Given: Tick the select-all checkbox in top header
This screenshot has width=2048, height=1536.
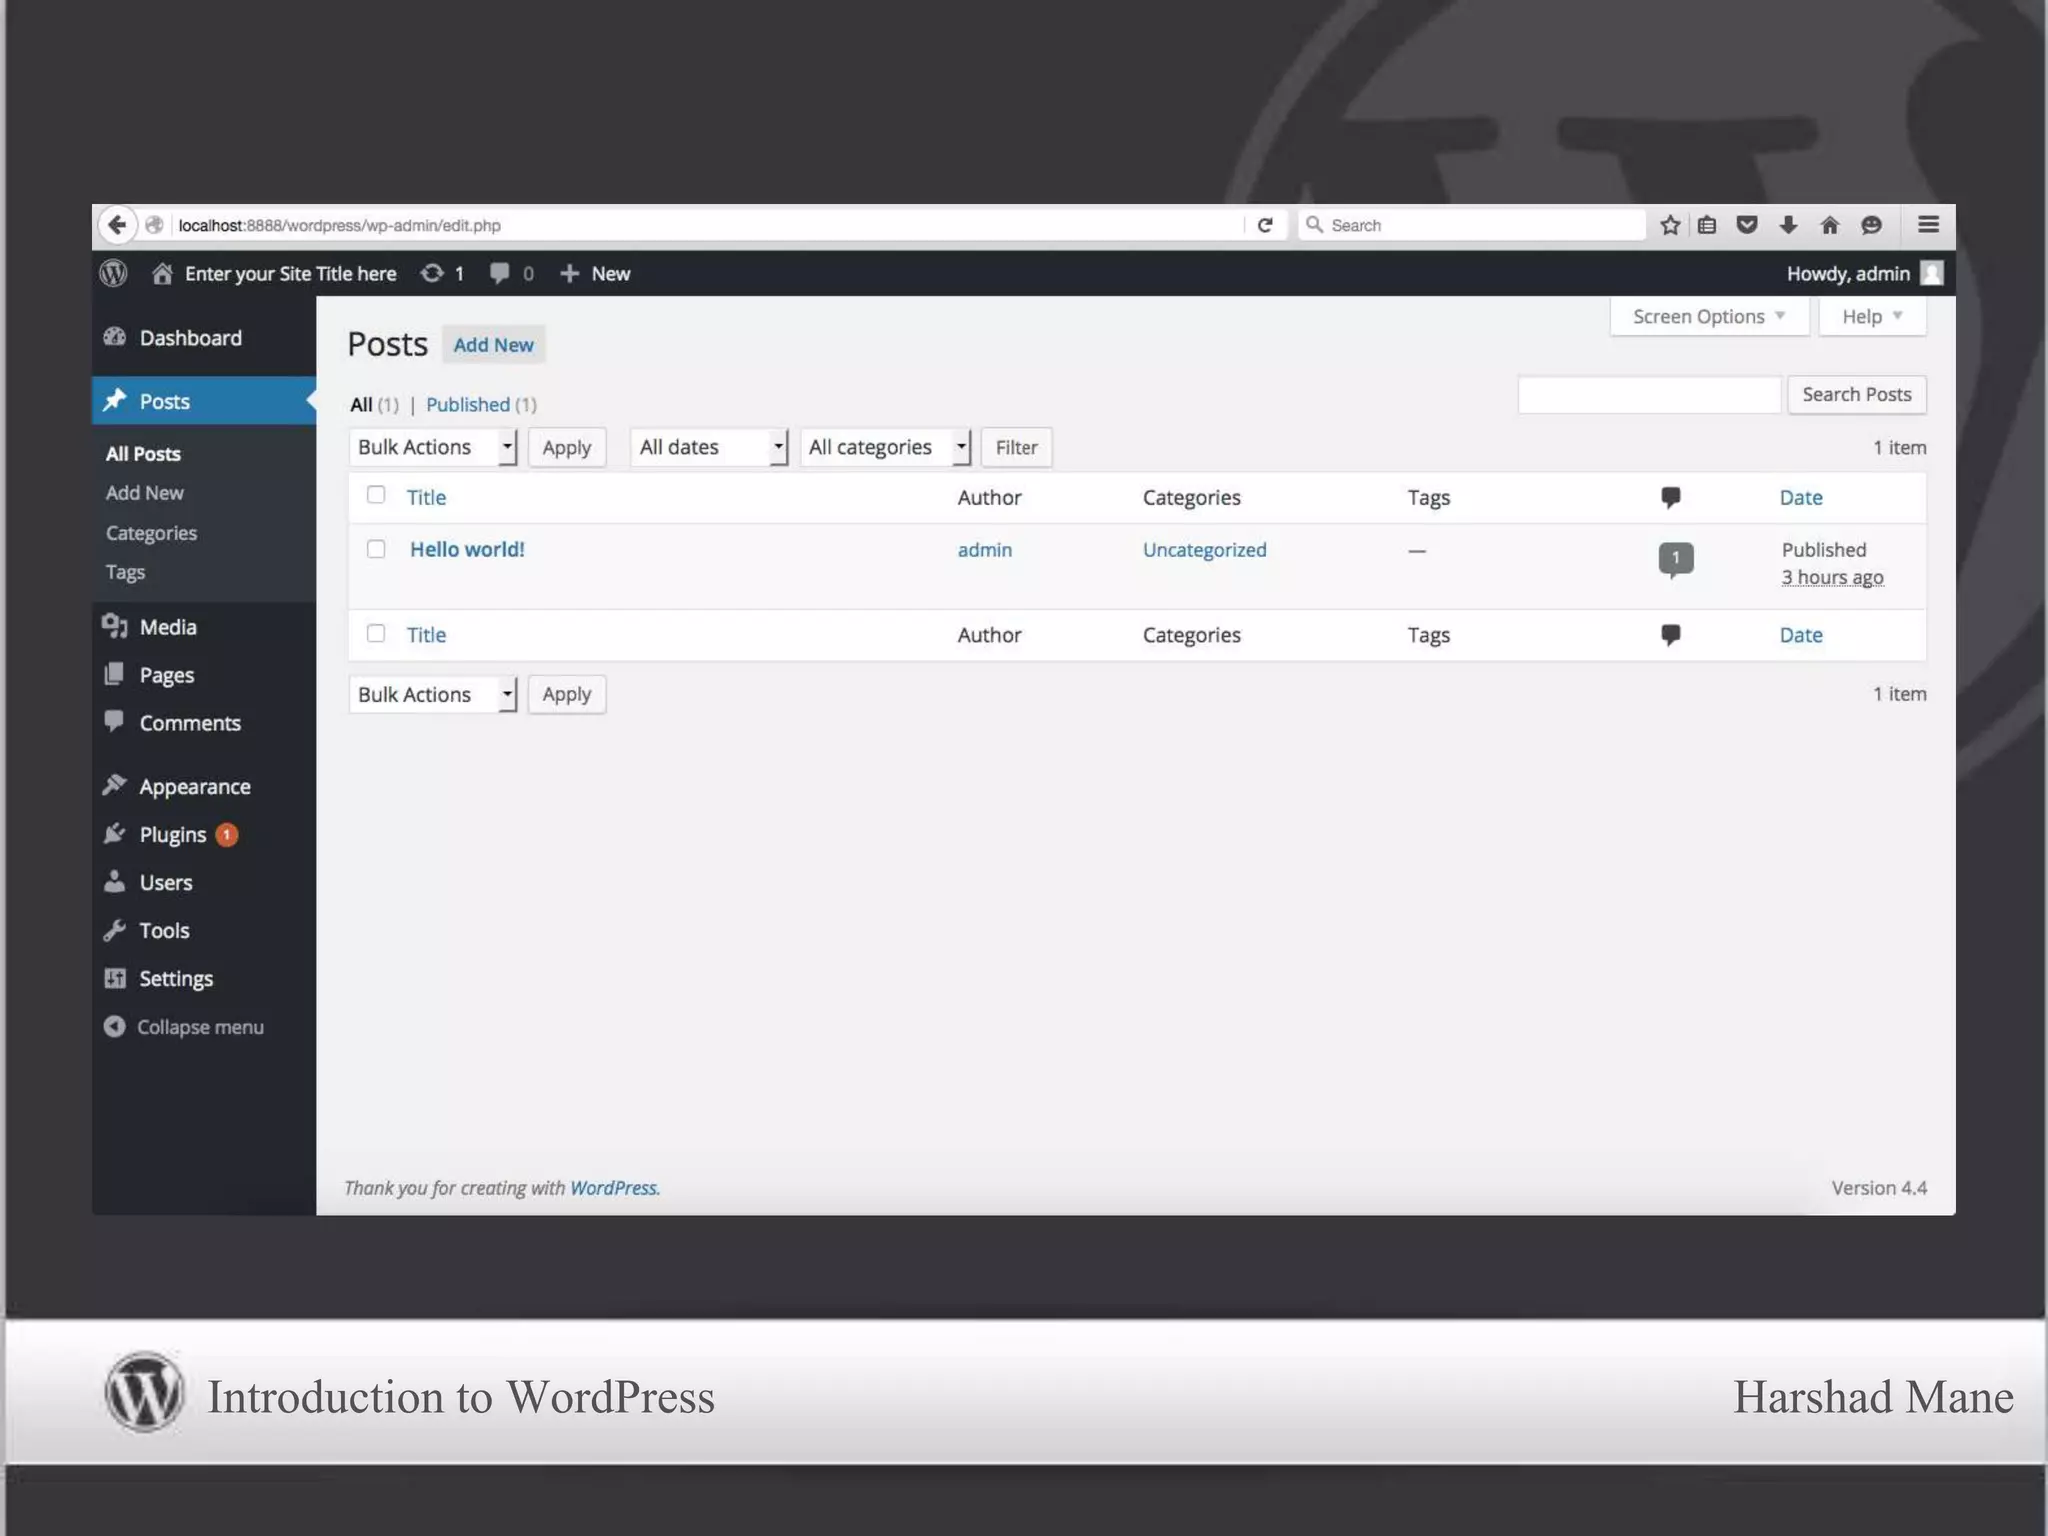Looking at the screenshot, I should (376, 495).
